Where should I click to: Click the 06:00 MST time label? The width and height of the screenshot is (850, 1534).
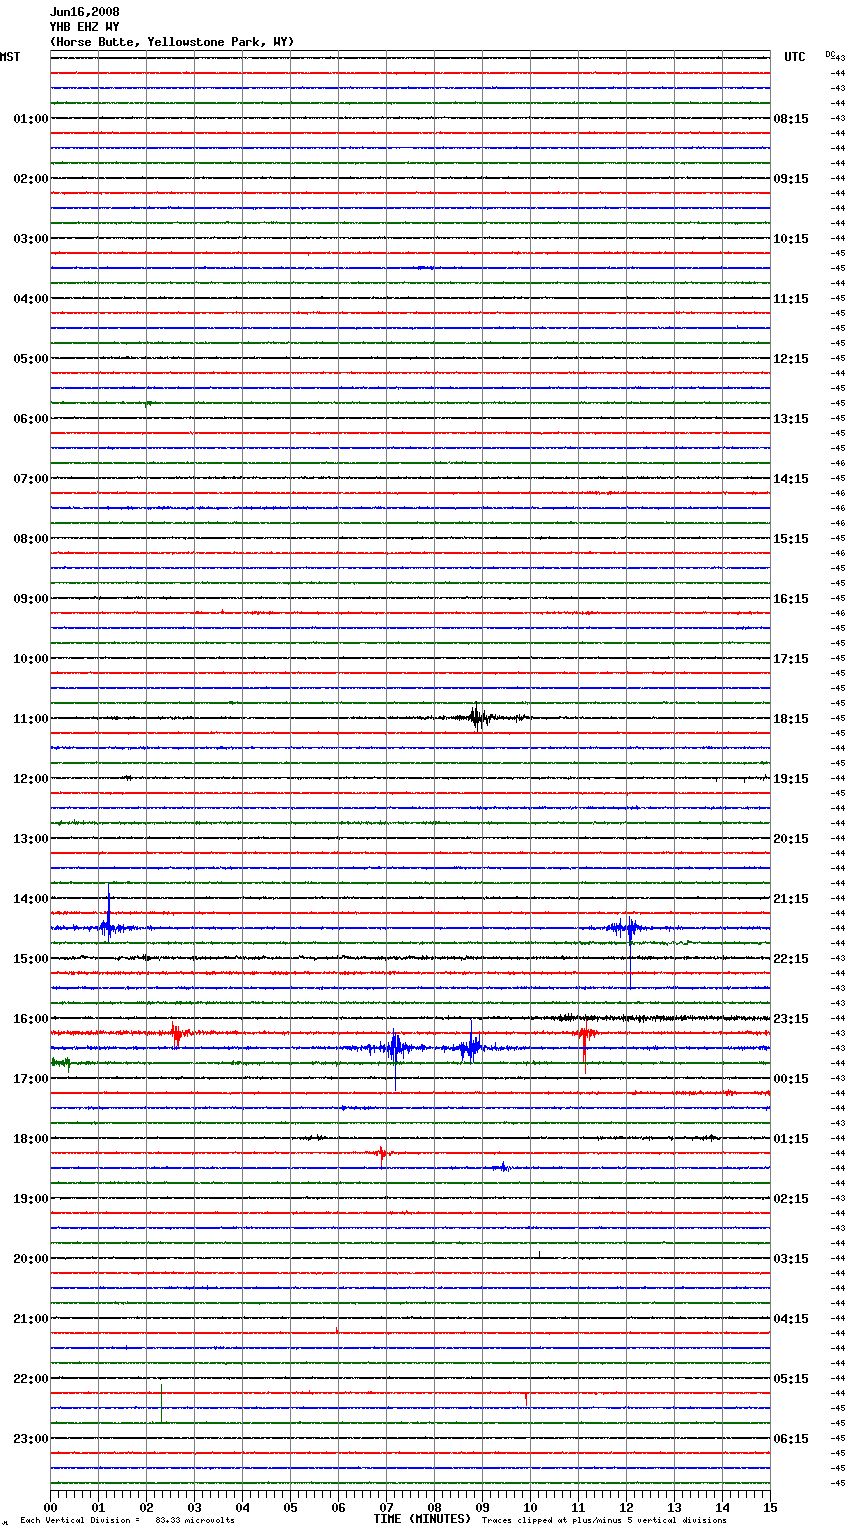pos(31,419)
